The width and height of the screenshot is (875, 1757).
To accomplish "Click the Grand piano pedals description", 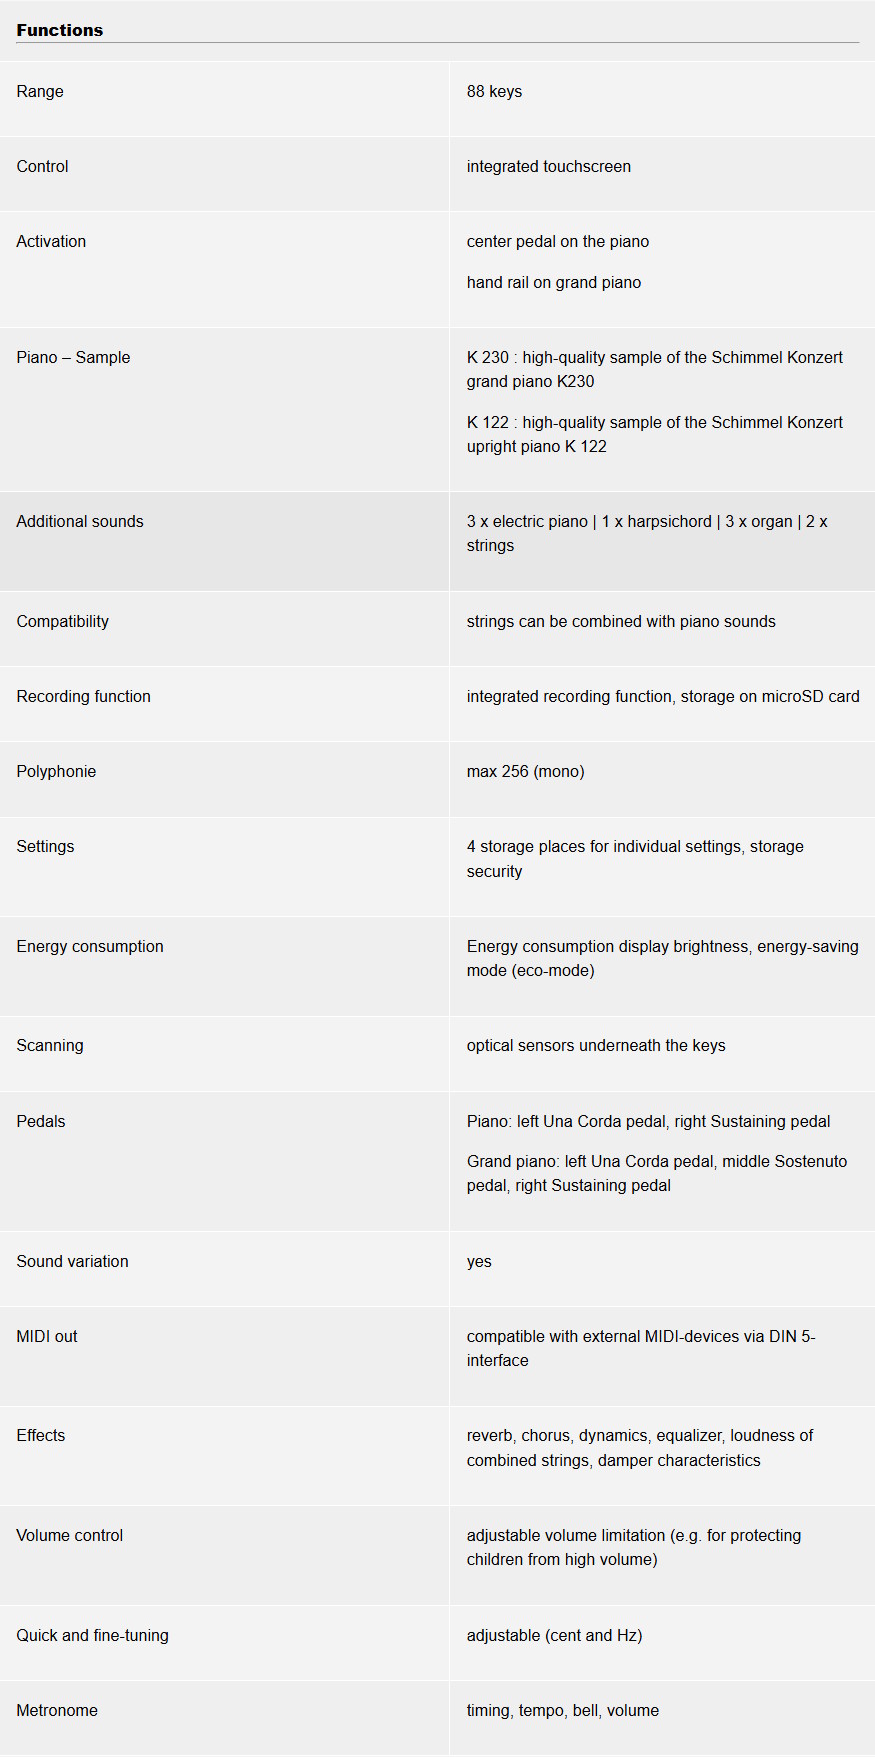I will 656,1173.
